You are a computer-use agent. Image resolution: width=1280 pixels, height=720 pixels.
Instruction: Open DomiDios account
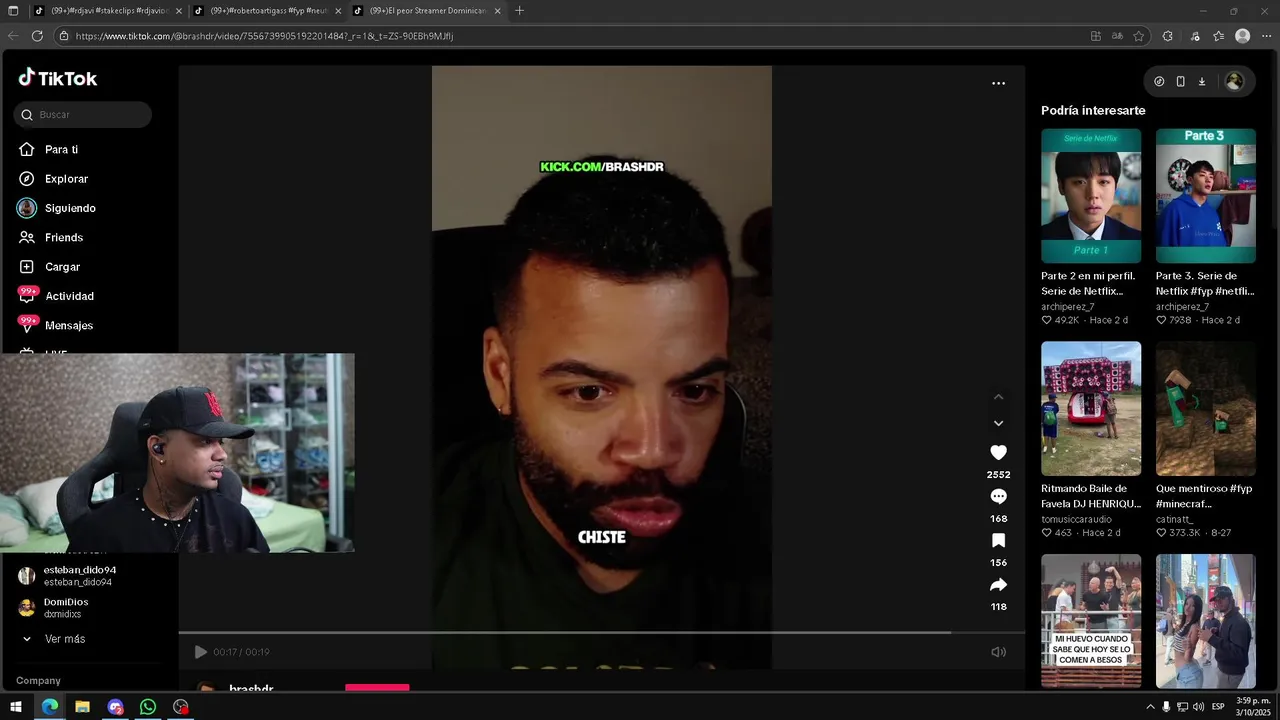point(53,608)
